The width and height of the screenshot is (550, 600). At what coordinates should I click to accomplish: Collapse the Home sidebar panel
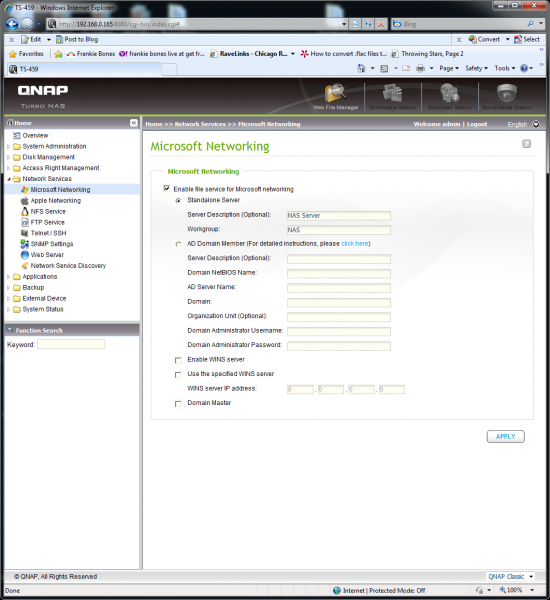tap(134, 123)
